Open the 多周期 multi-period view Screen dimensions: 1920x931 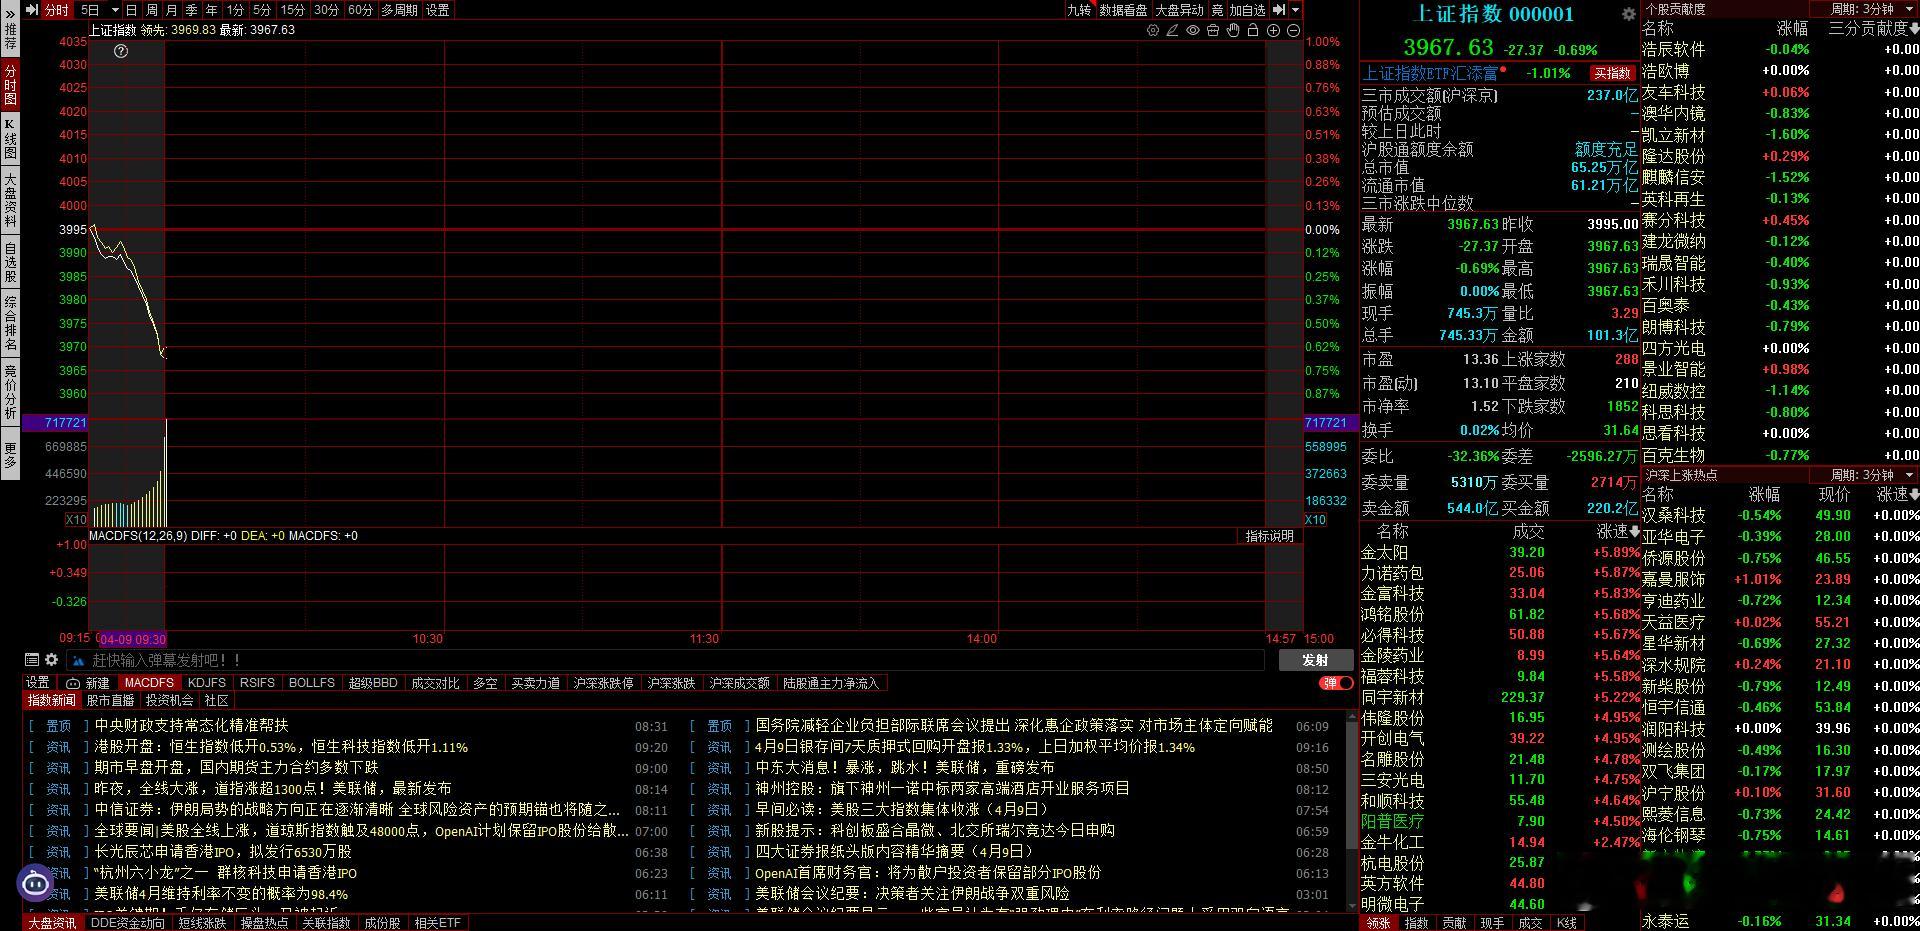pyautogui.click(x=399, y=10)
